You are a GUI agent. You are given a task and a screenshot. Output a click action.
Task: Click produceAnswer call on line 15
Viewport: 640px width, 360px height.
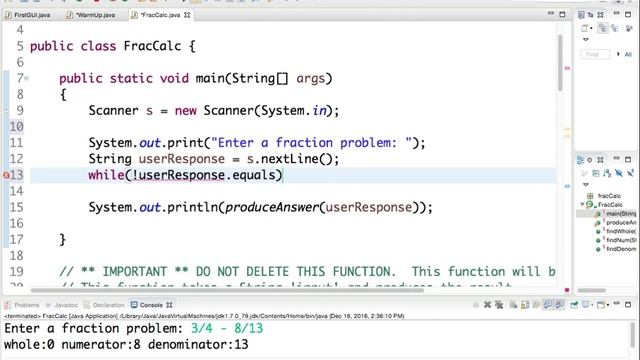(x=272, y=207)
